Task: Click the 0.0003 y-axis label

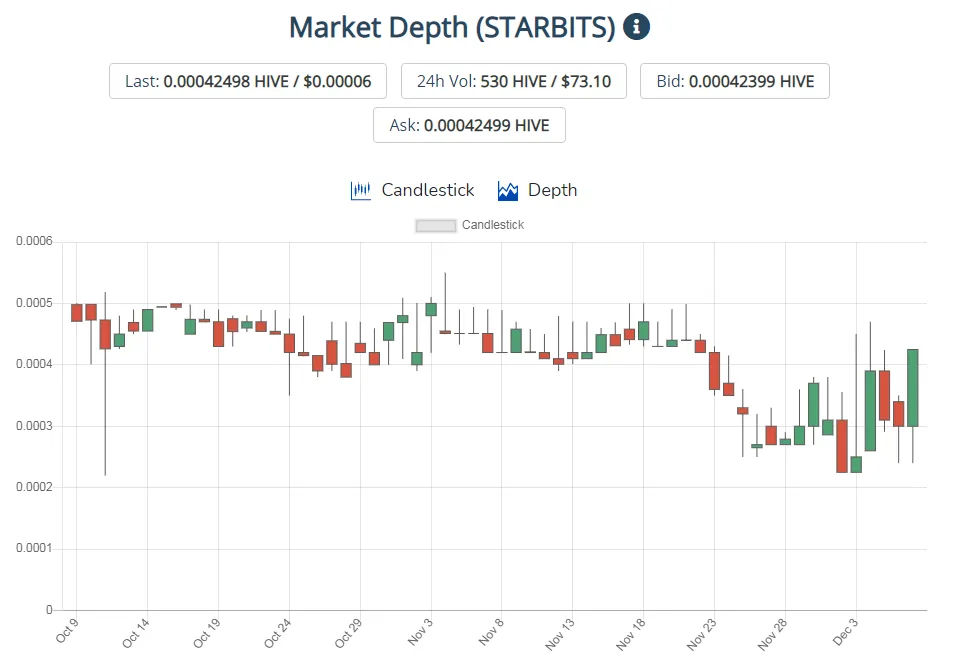Action: (x=34, y=425)
